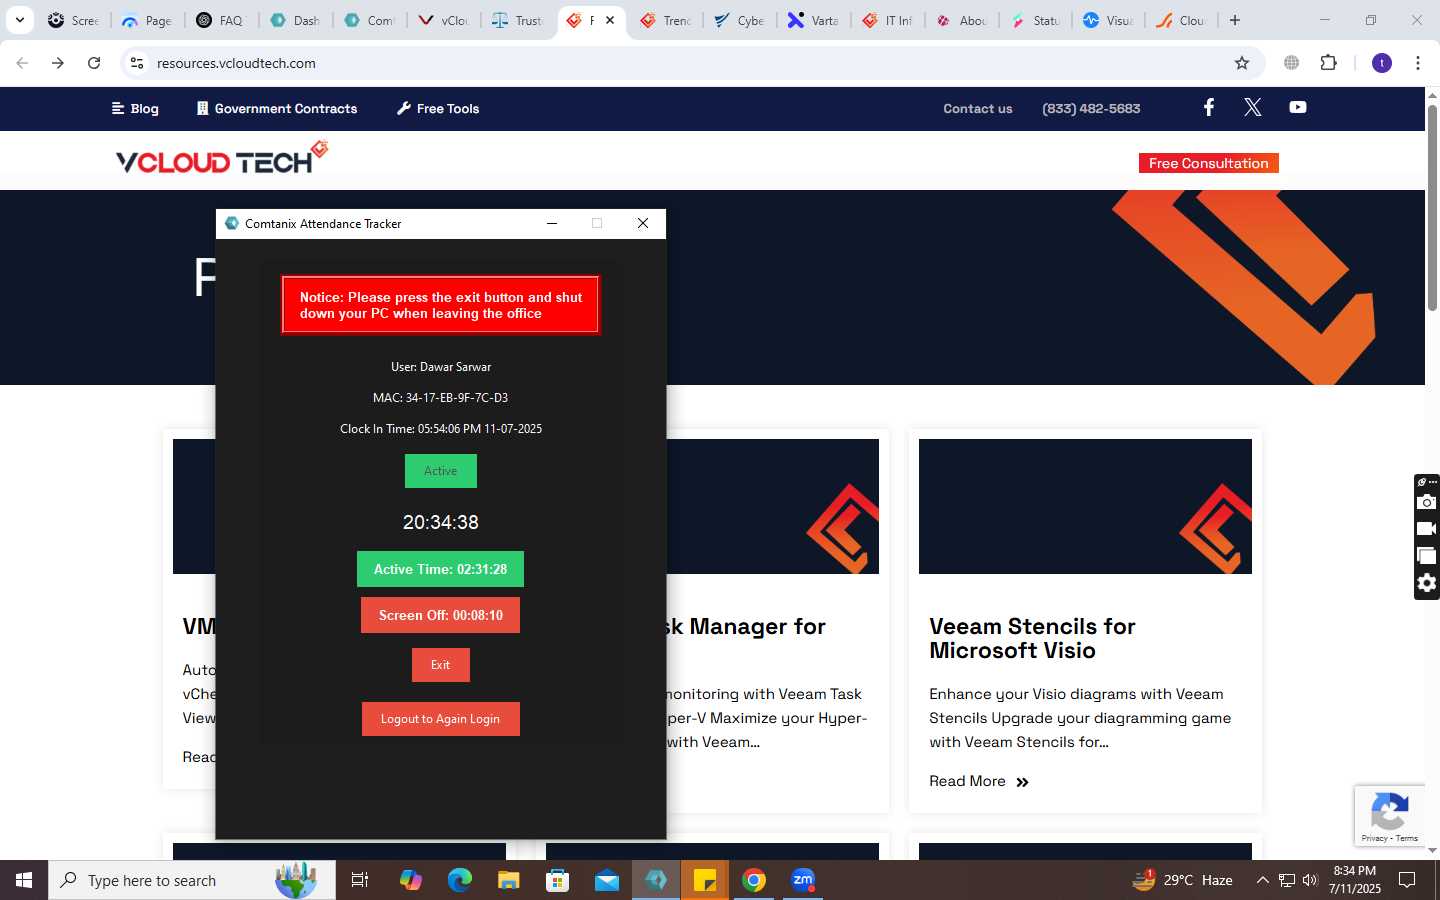The width and height of the screenshot is (1440, 900).
Task: Open the tab search dropdown in Chrome
Action: pyautogui.click(x=19, y=20)
